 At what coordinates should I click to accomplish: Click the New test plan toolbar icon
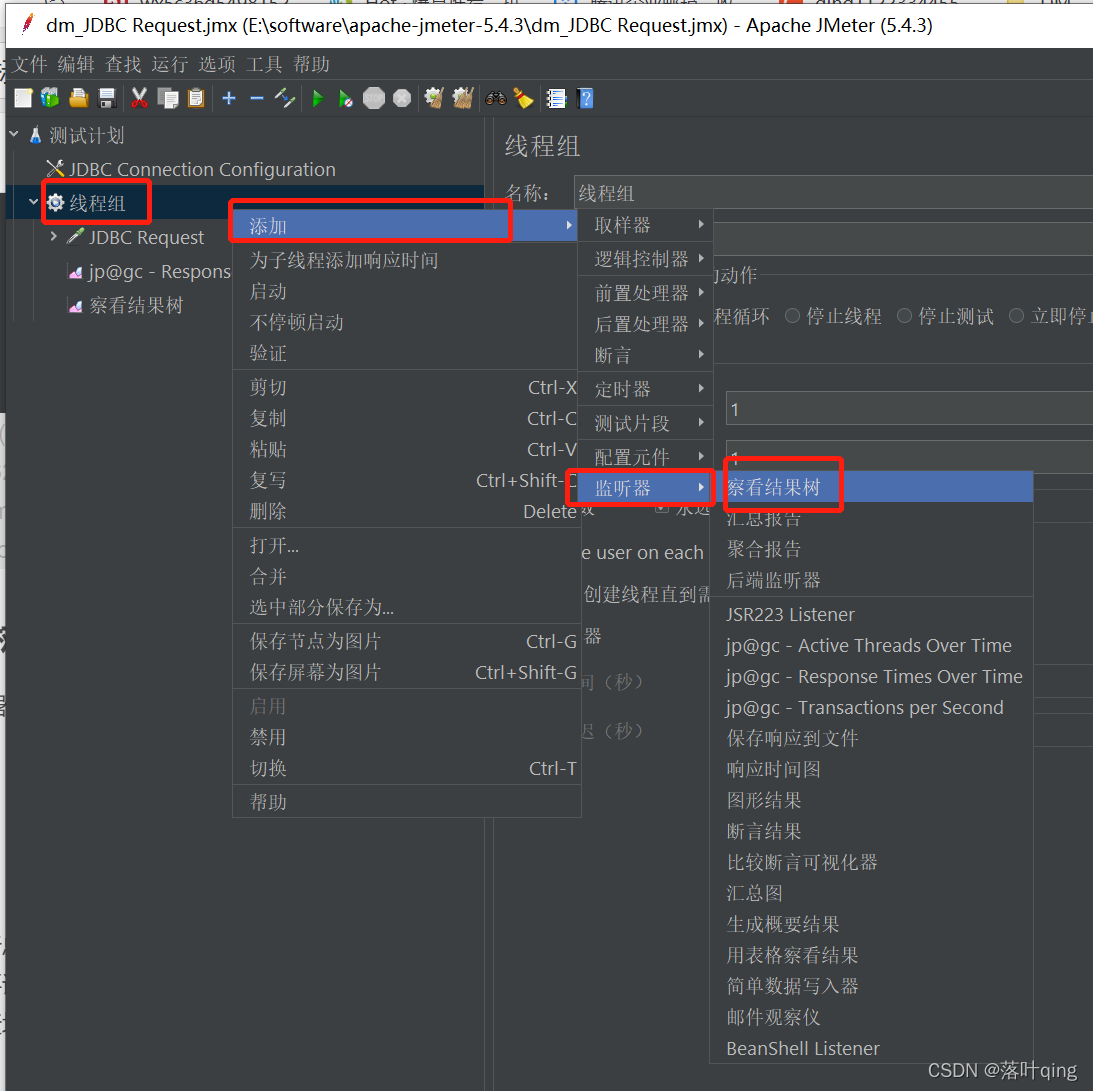coord(23,98)
